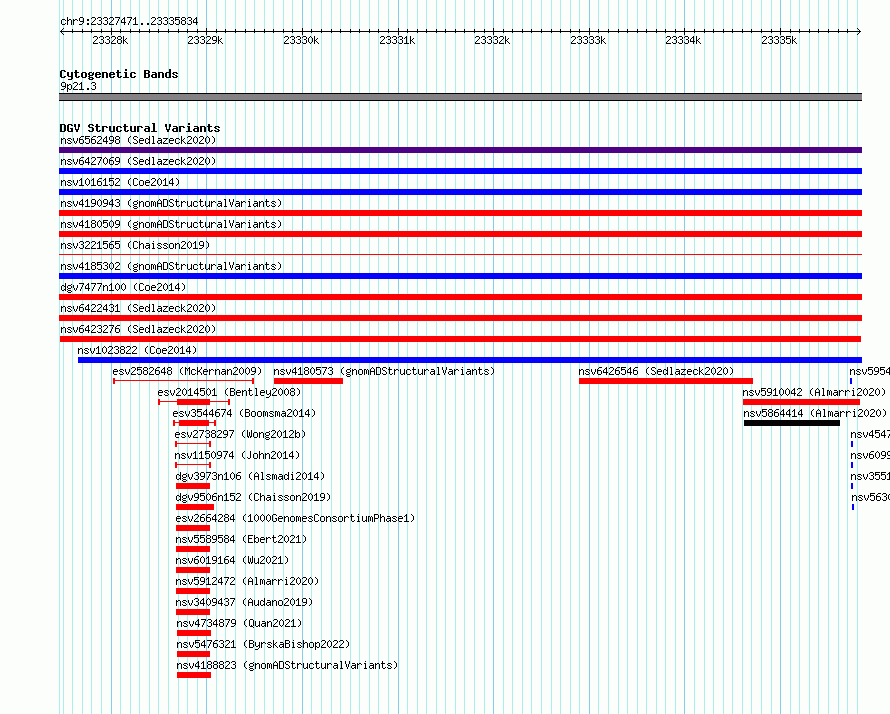
Task: Select the DGV Structural Variants track title
Action: point(140,128)
